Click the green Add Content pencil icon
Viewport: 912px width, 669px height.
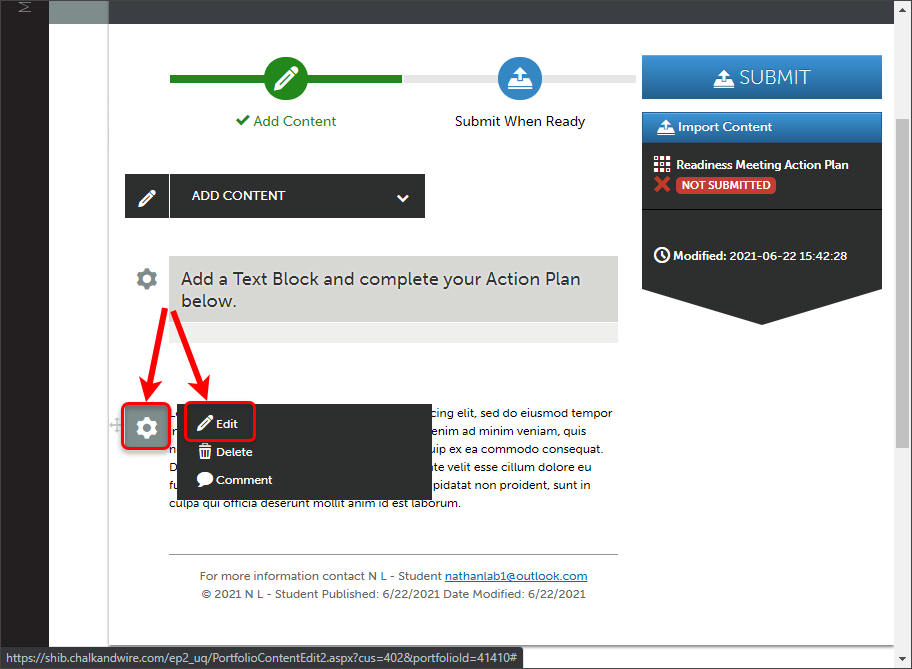point(285,78)
